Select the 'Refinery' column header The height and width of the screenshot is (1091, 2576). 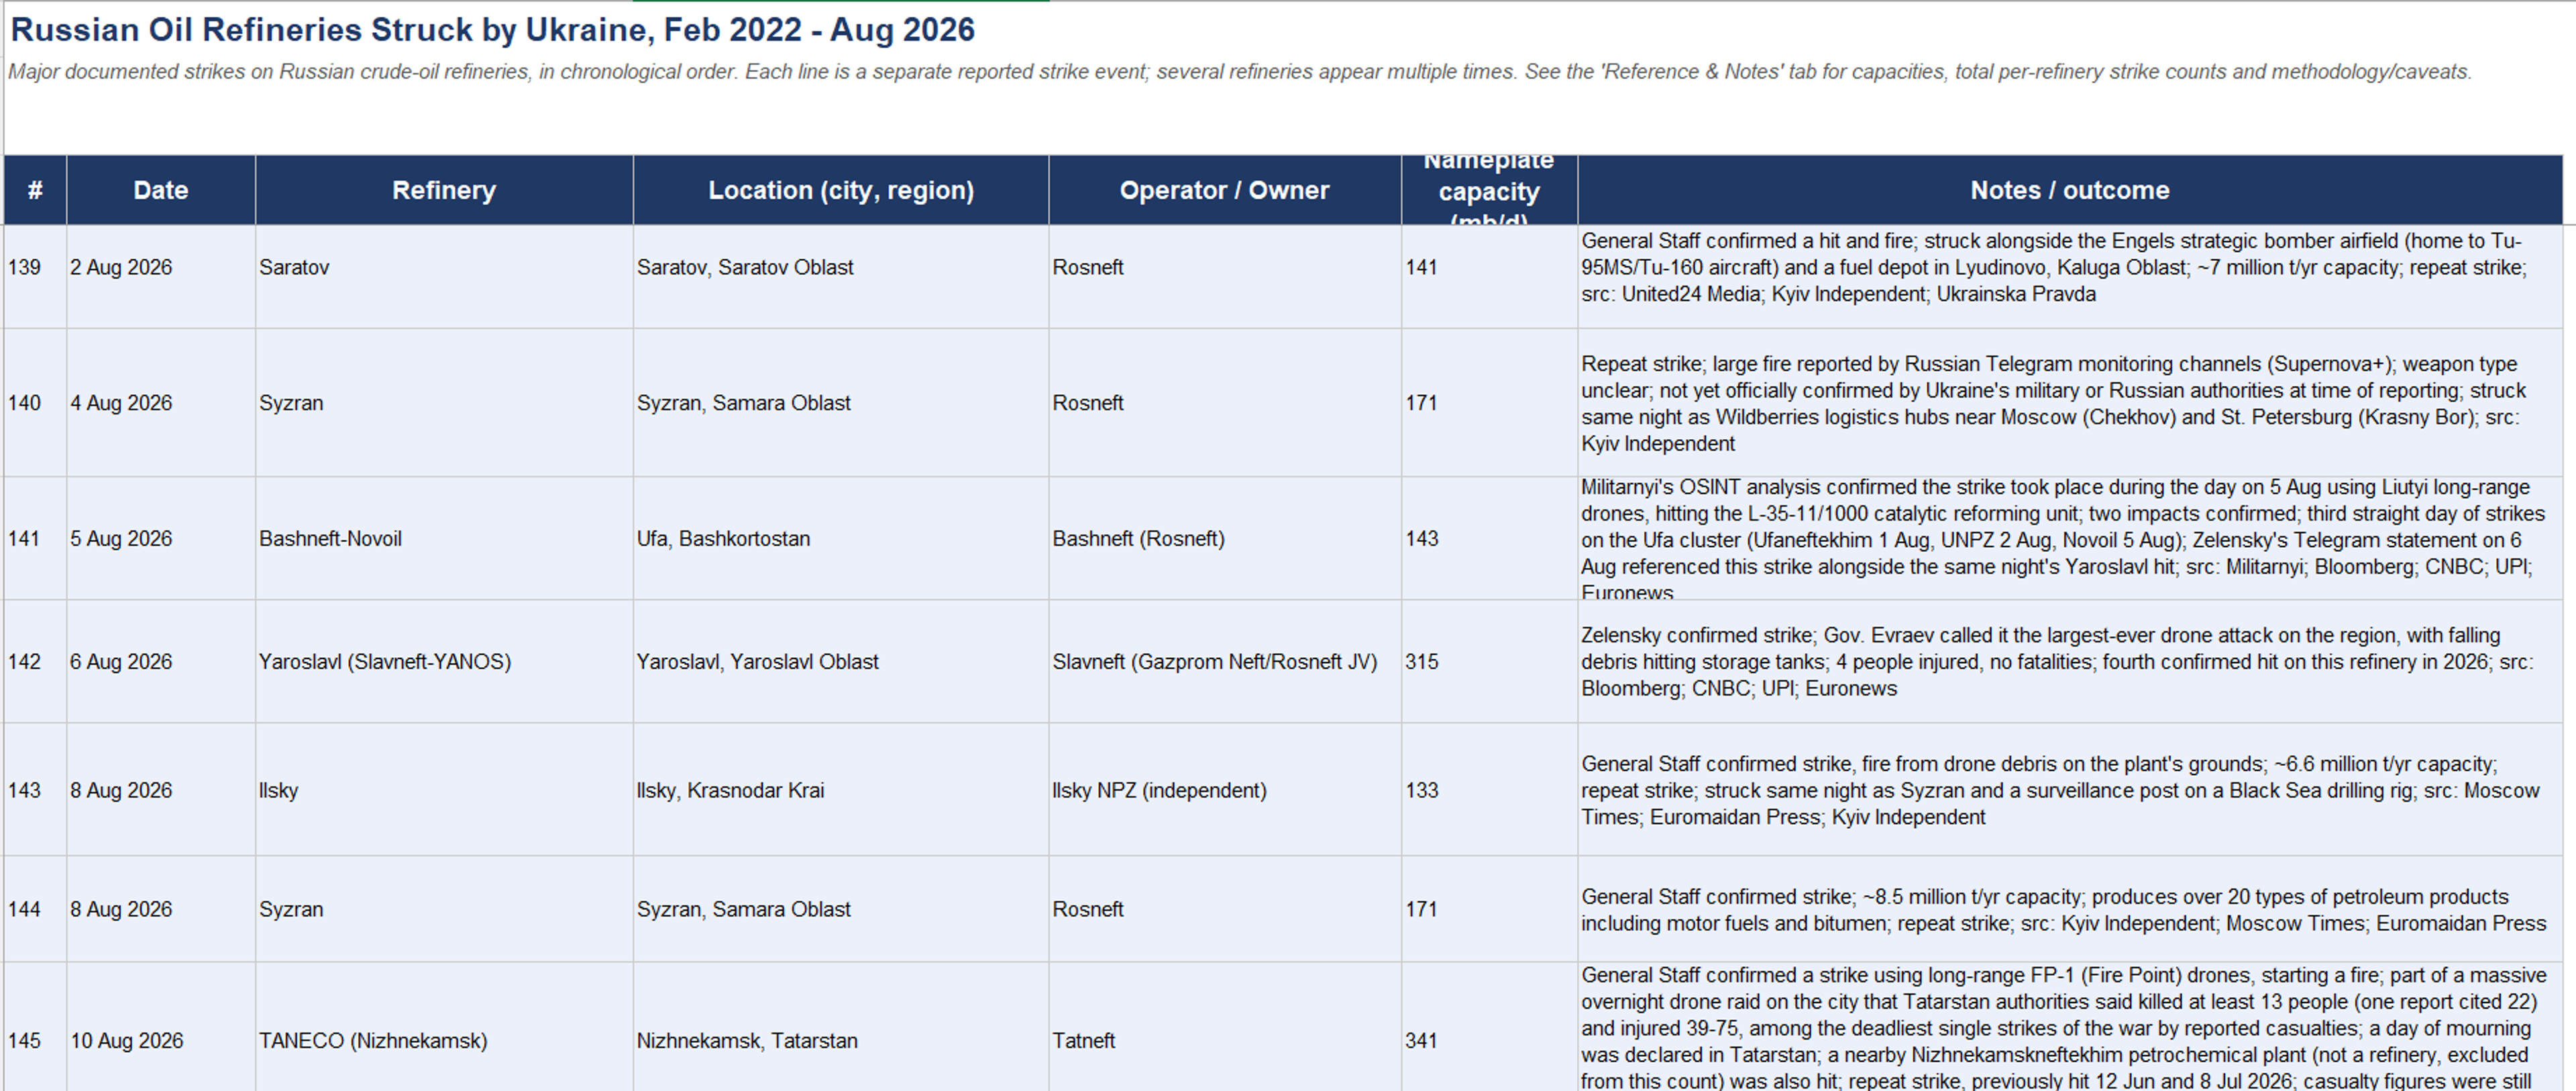[x=444, y=190]
